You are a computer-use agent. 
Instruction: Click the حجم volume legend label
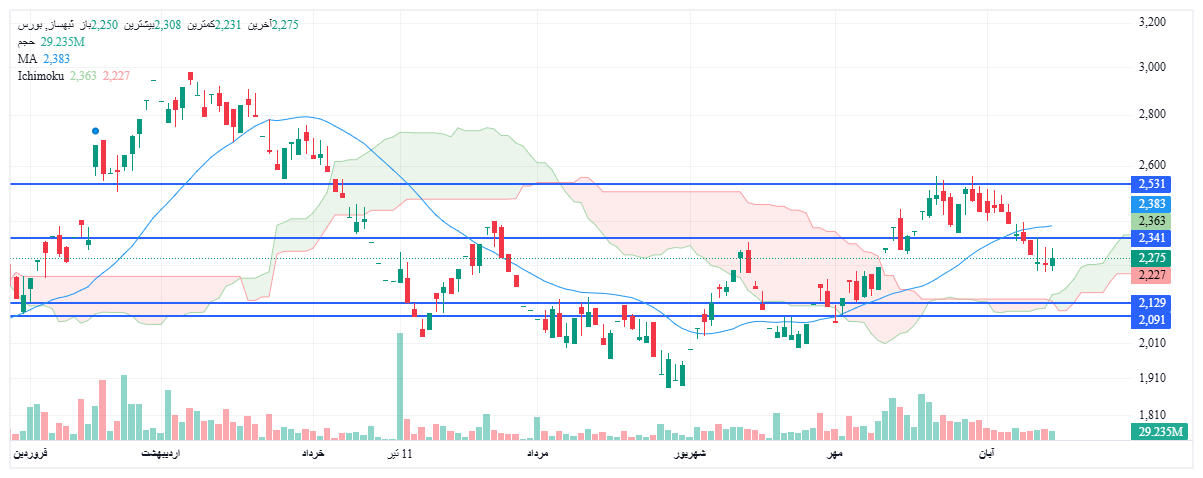click(x=26, y=42)
